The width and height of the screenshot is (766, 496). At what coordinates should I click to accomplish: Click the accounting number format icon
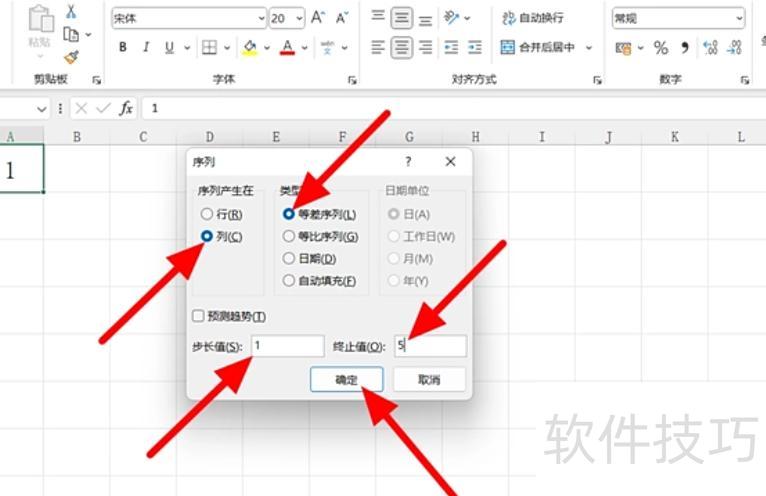click(623, 47)
